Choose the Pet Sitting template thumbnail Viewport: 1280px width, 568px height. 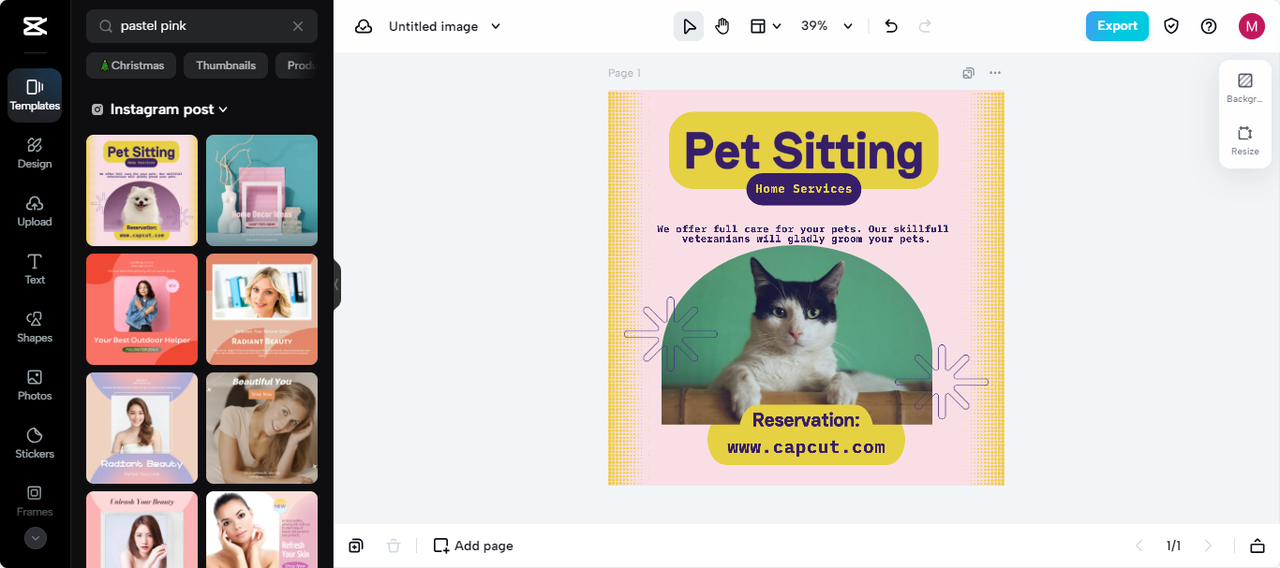[142, 190]
